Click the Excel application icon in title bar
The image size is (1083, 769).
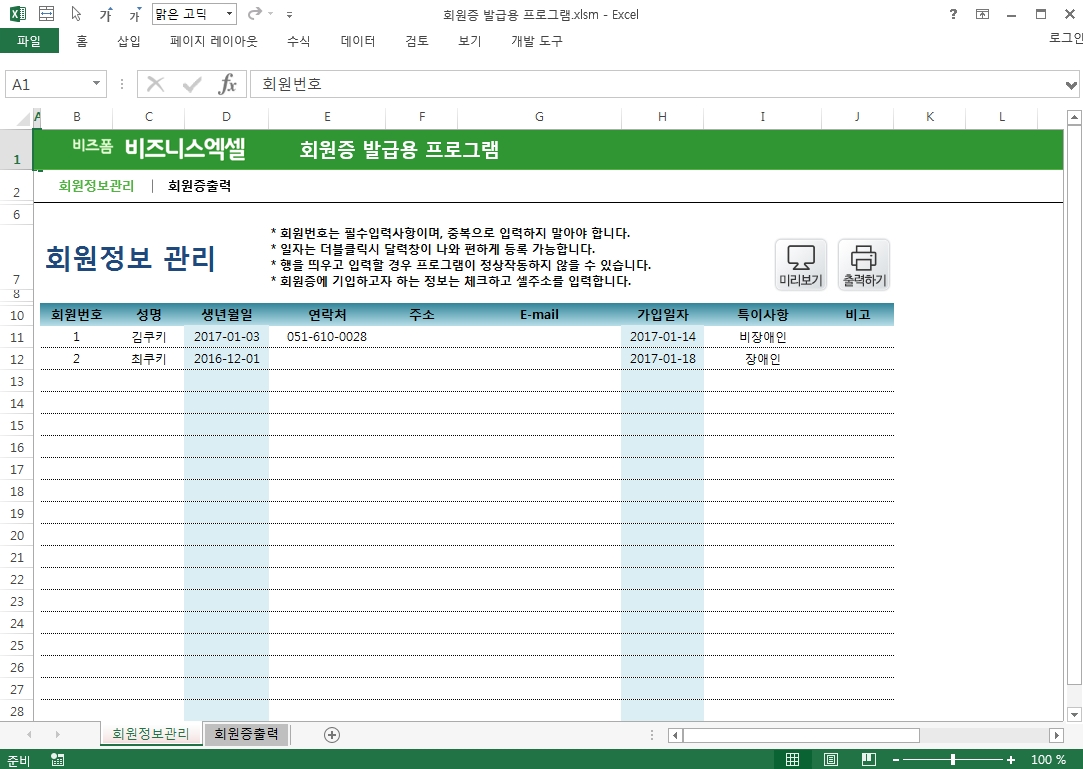[18, 14]
